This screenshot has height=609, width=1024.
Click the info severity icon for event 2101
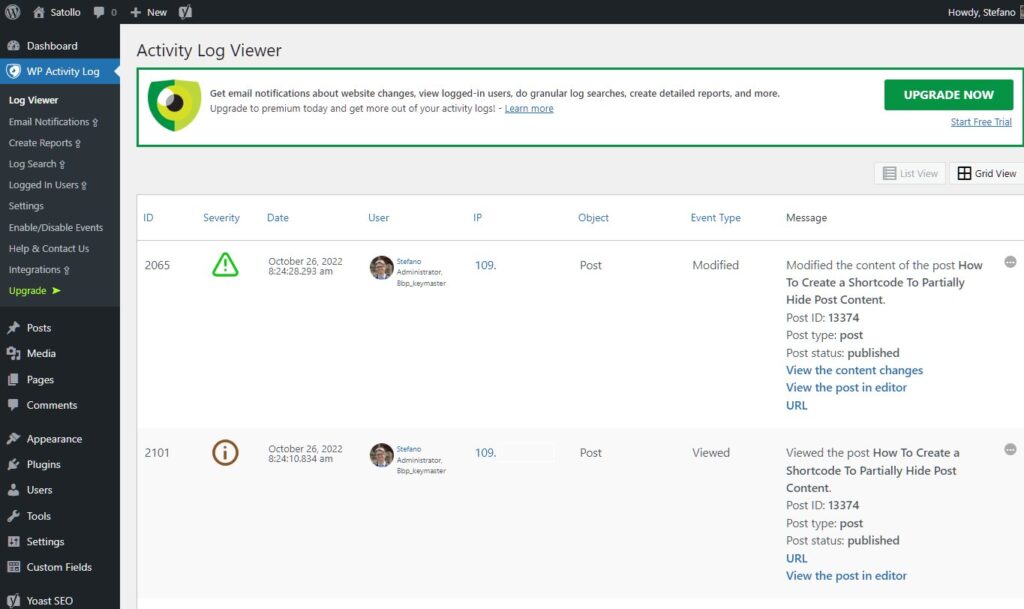point(225,452)
